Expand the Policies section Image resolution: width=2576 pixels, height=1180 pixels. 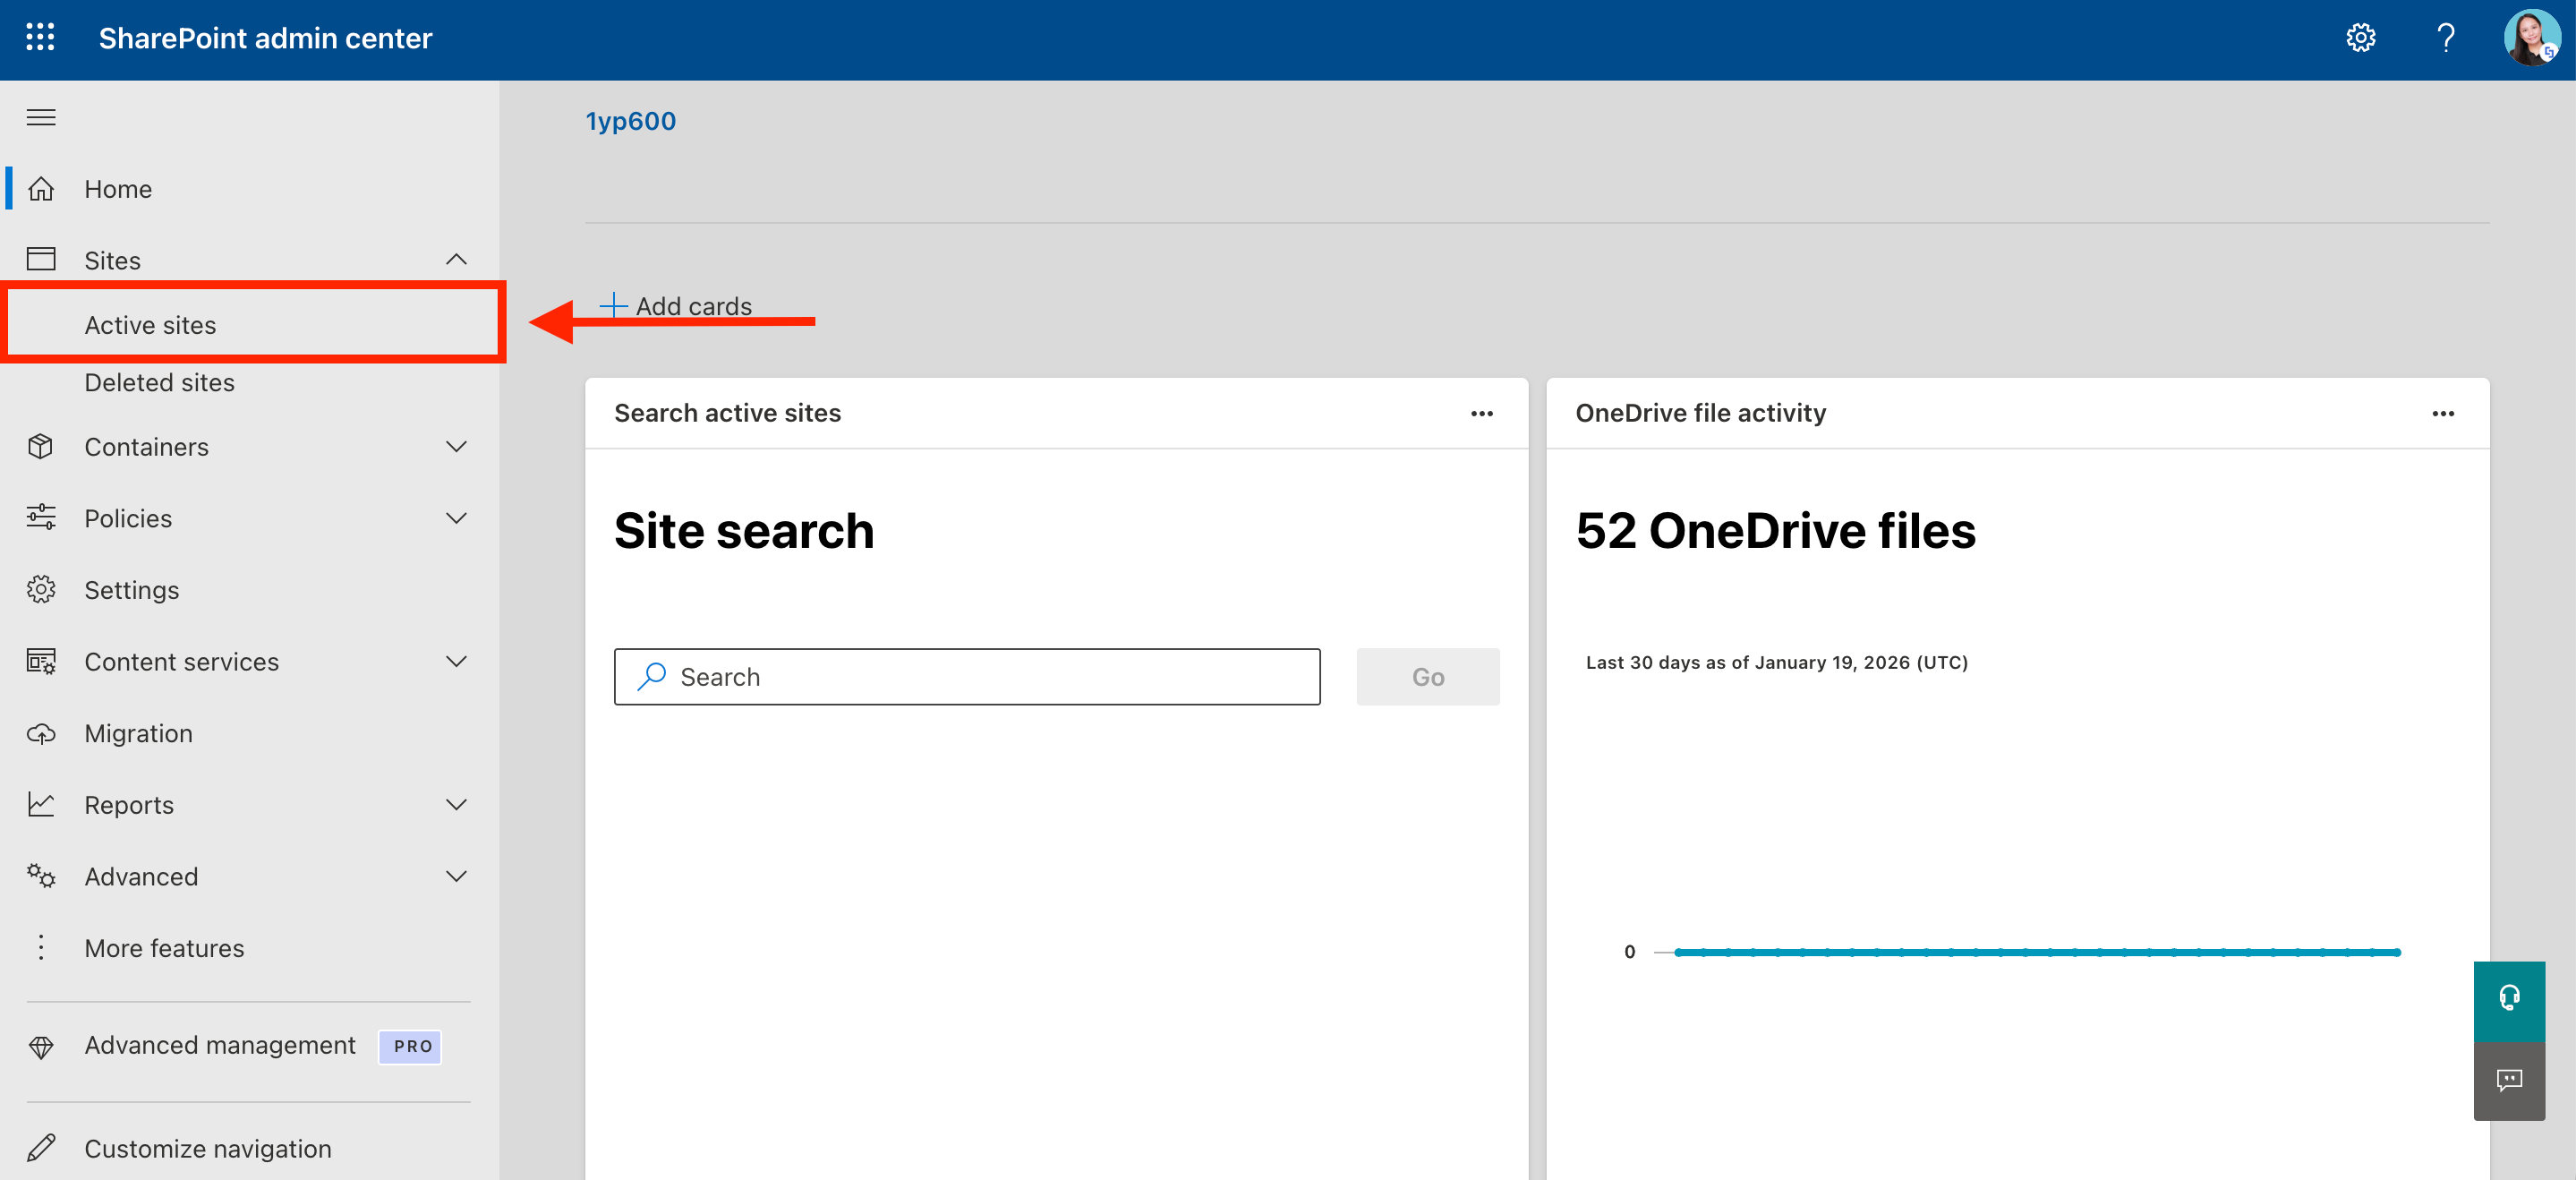456,518
